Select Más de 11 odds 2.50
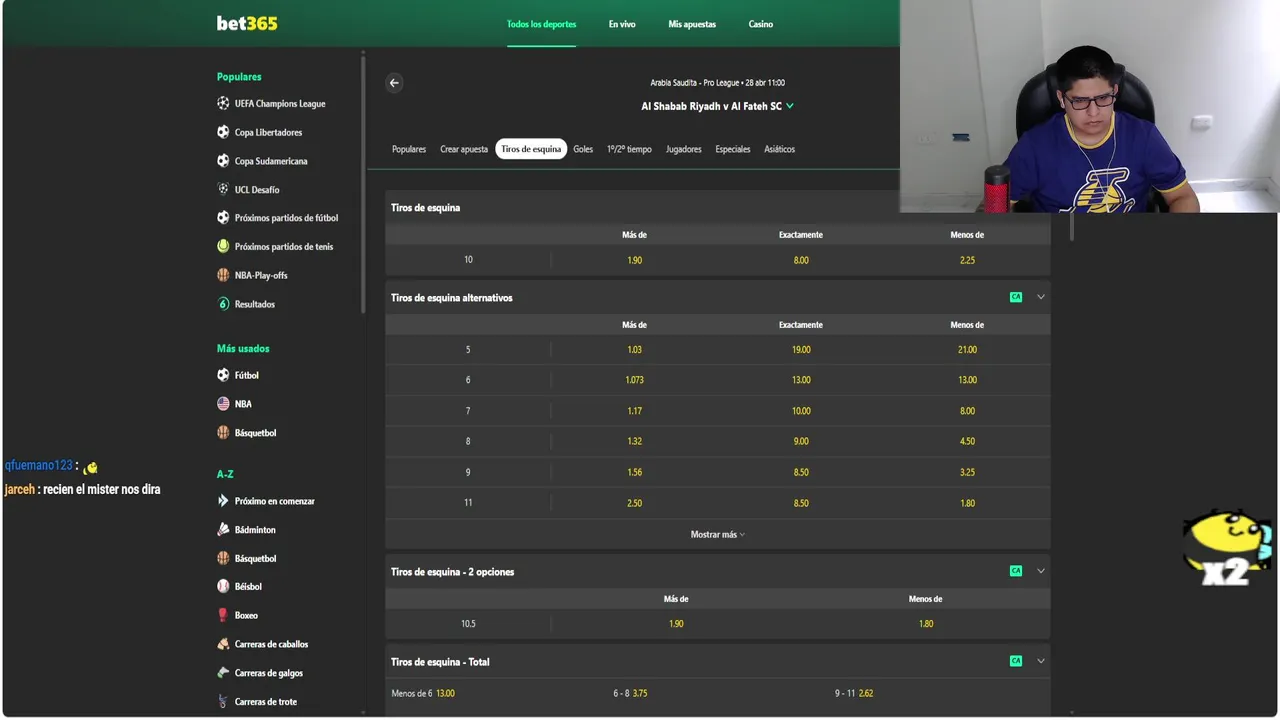This screenshot has height=720, width=1280. pyautogui.click(x=634, y=503)
